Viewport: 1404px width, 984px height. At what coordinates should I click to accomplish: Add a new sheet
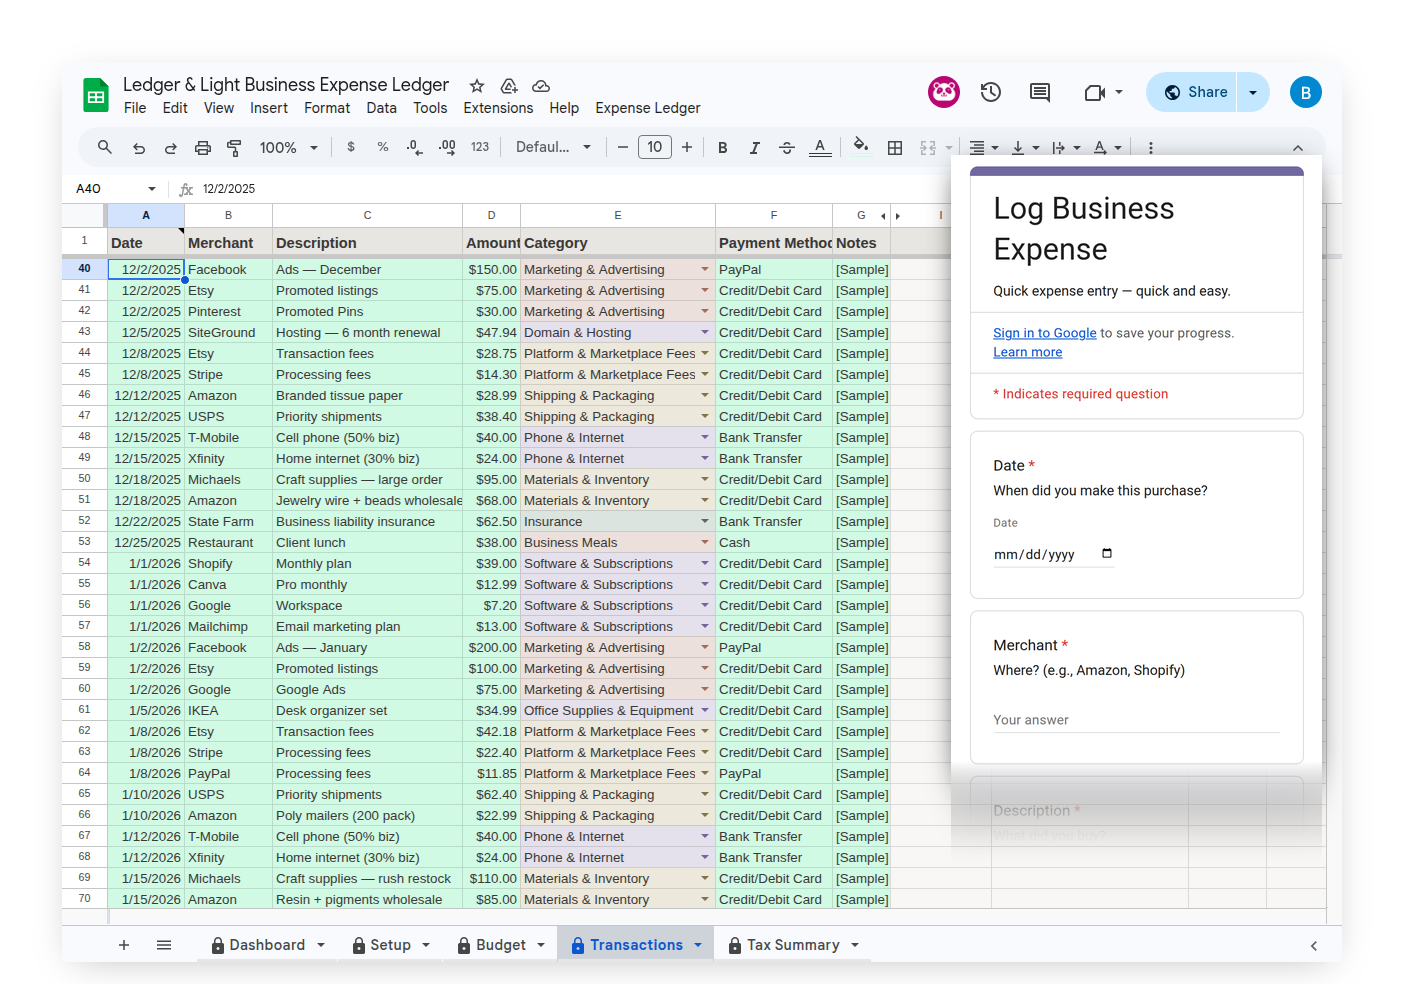tap(124, 945)
